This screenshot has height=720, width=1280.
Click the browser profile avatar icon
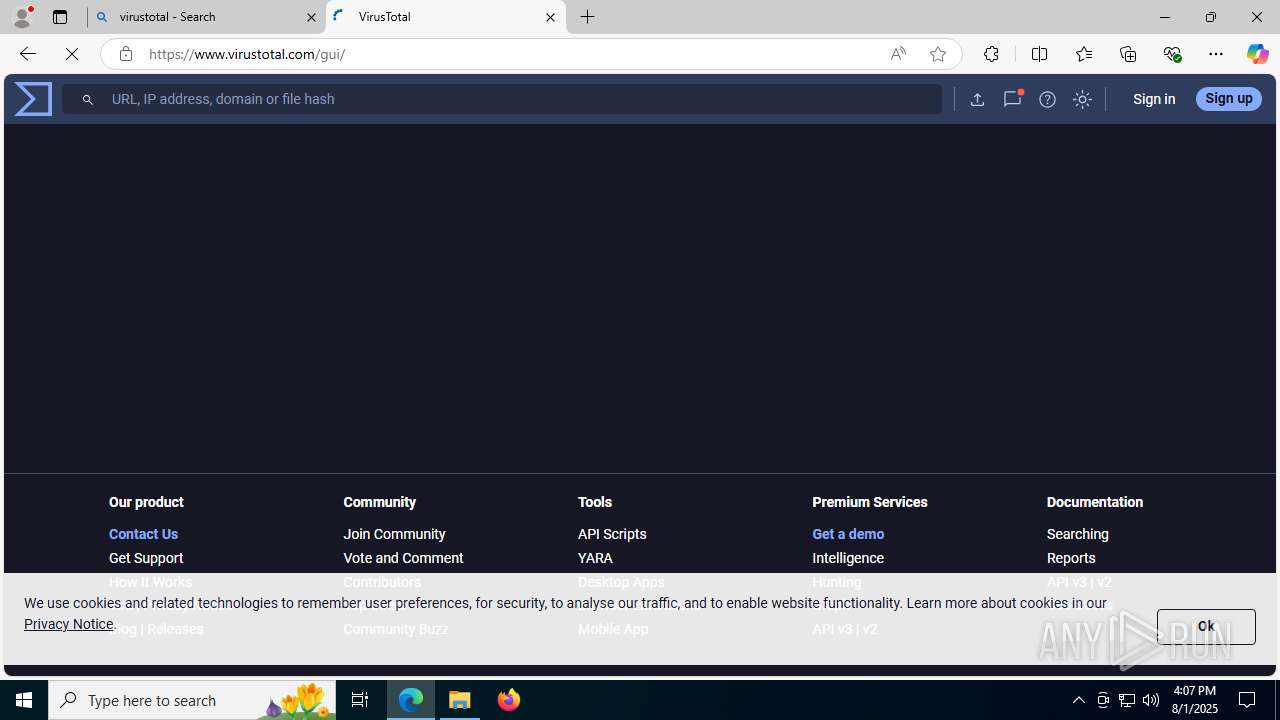(x=22, y=17)
